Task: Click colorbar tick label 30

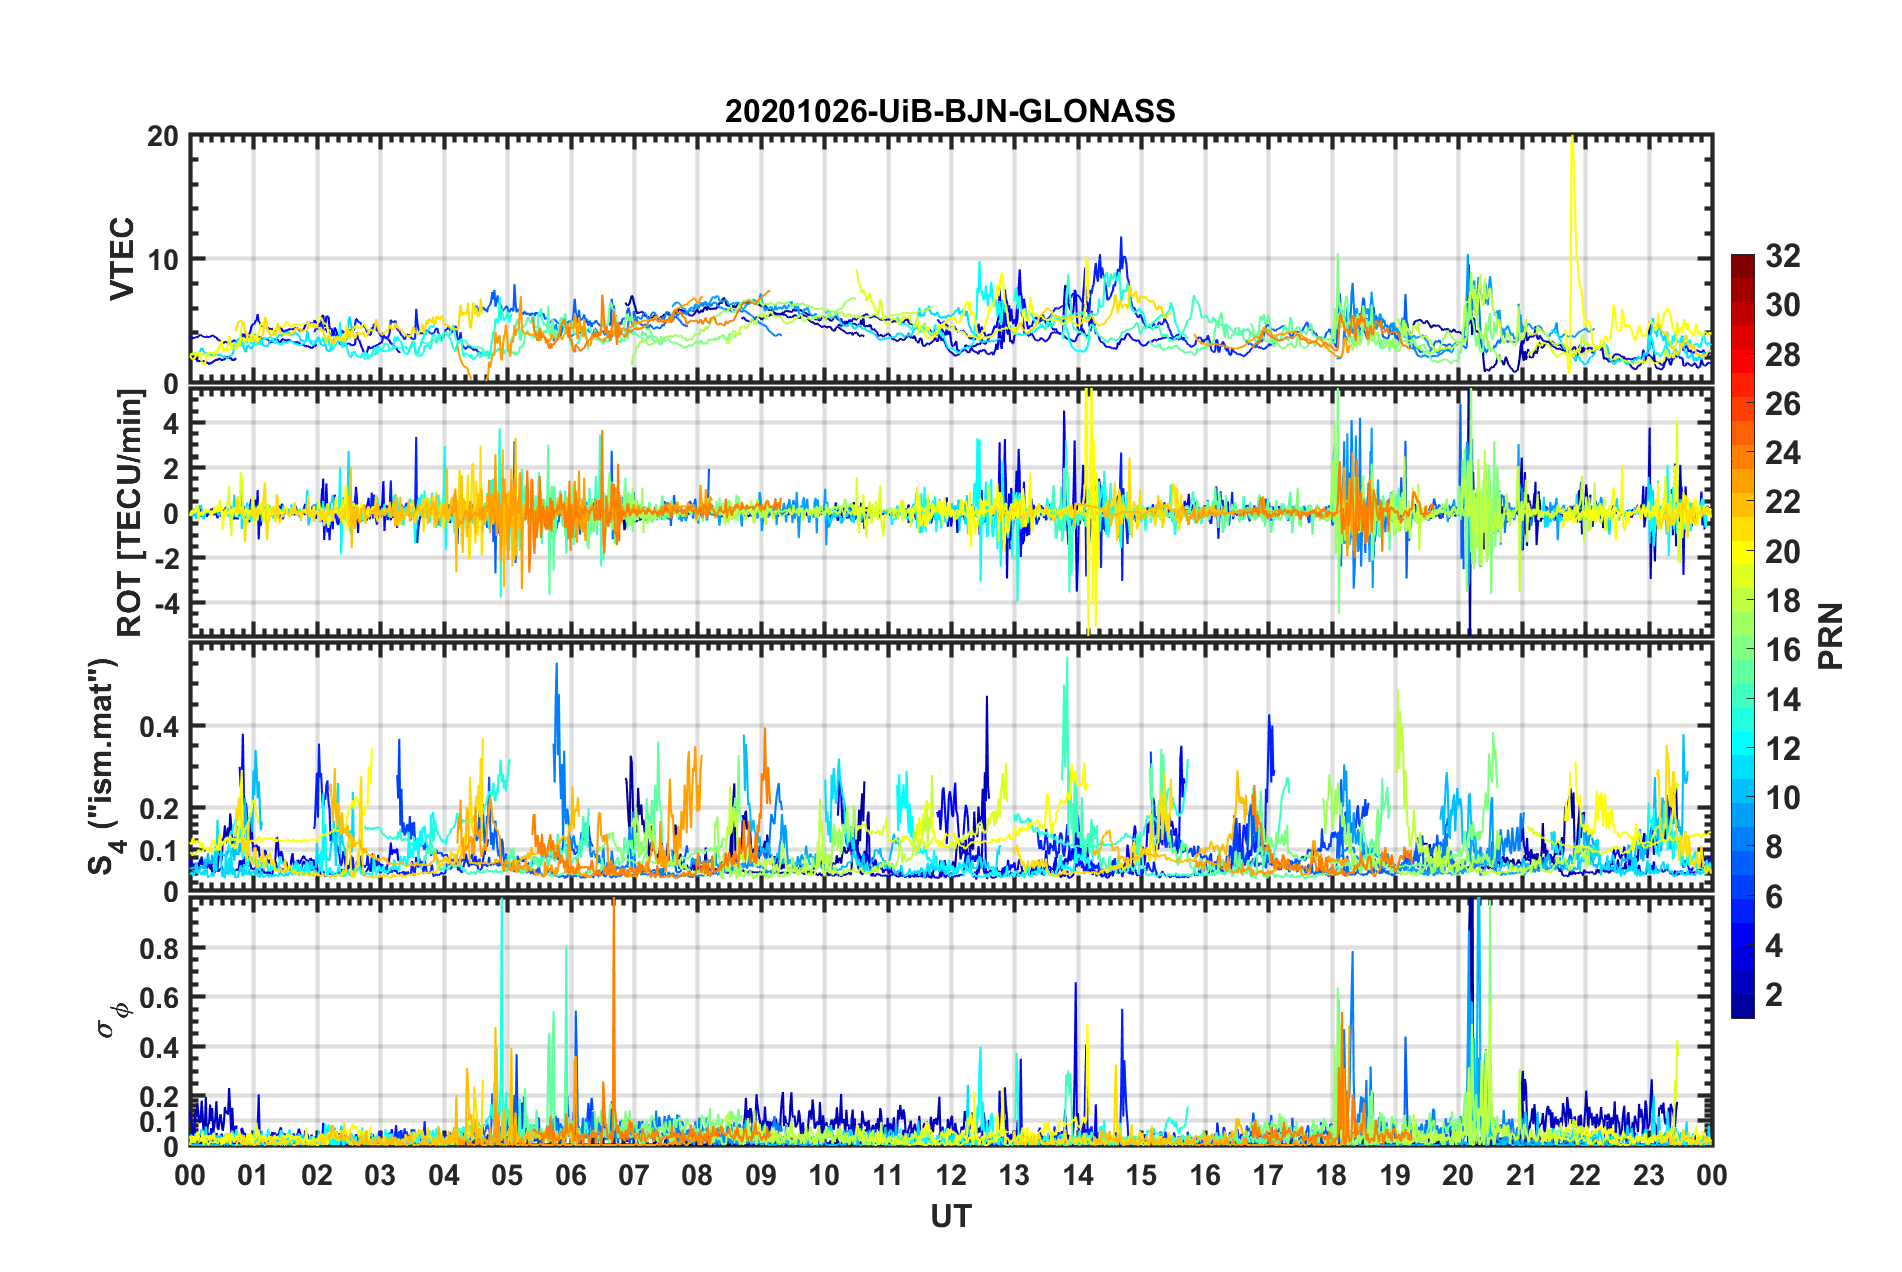Action: point(1783,305)
